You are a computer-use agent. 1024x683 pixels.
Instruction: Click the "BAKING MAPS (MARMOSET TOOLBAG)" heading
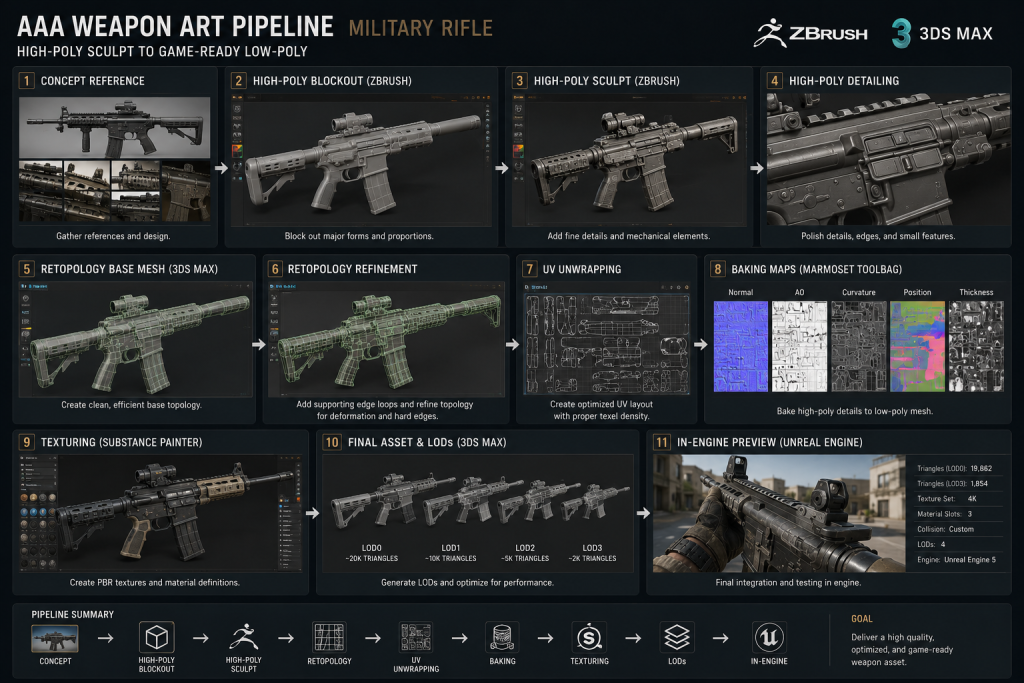816,269
